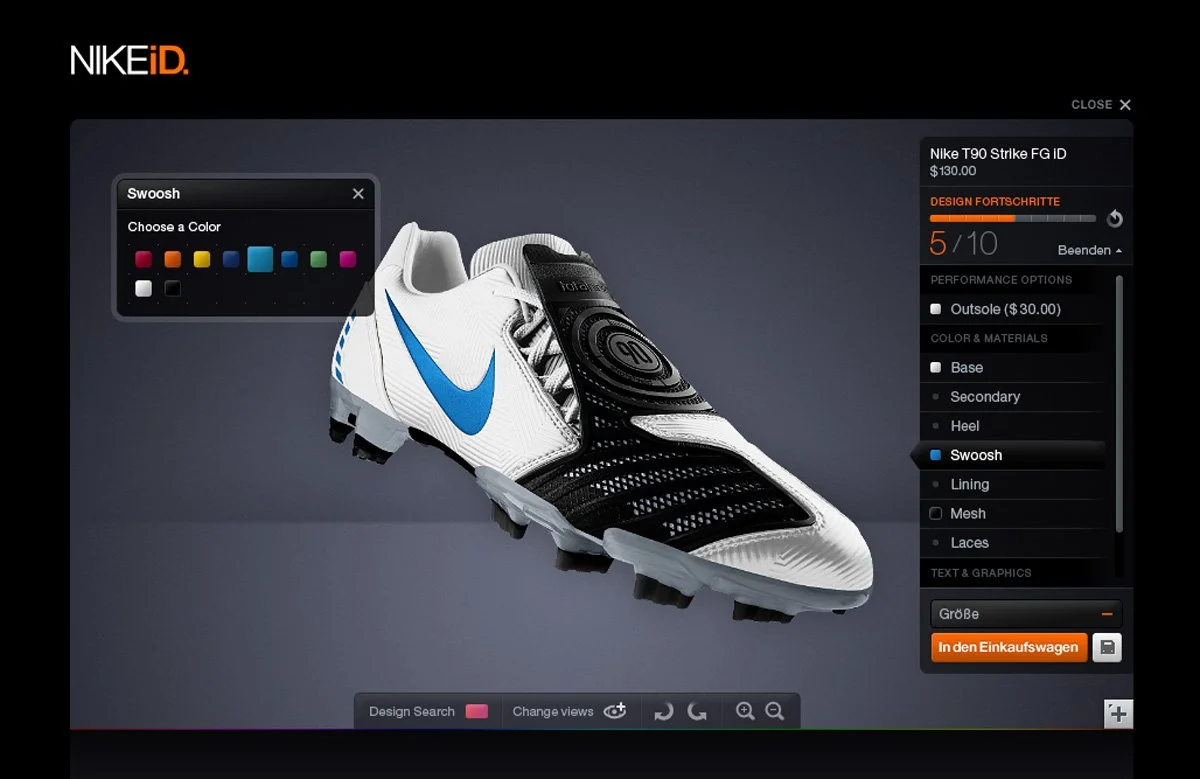1200x779 pixels.
Task: Click the plus icon at bottom right
Action: (x=1118, y=714)
